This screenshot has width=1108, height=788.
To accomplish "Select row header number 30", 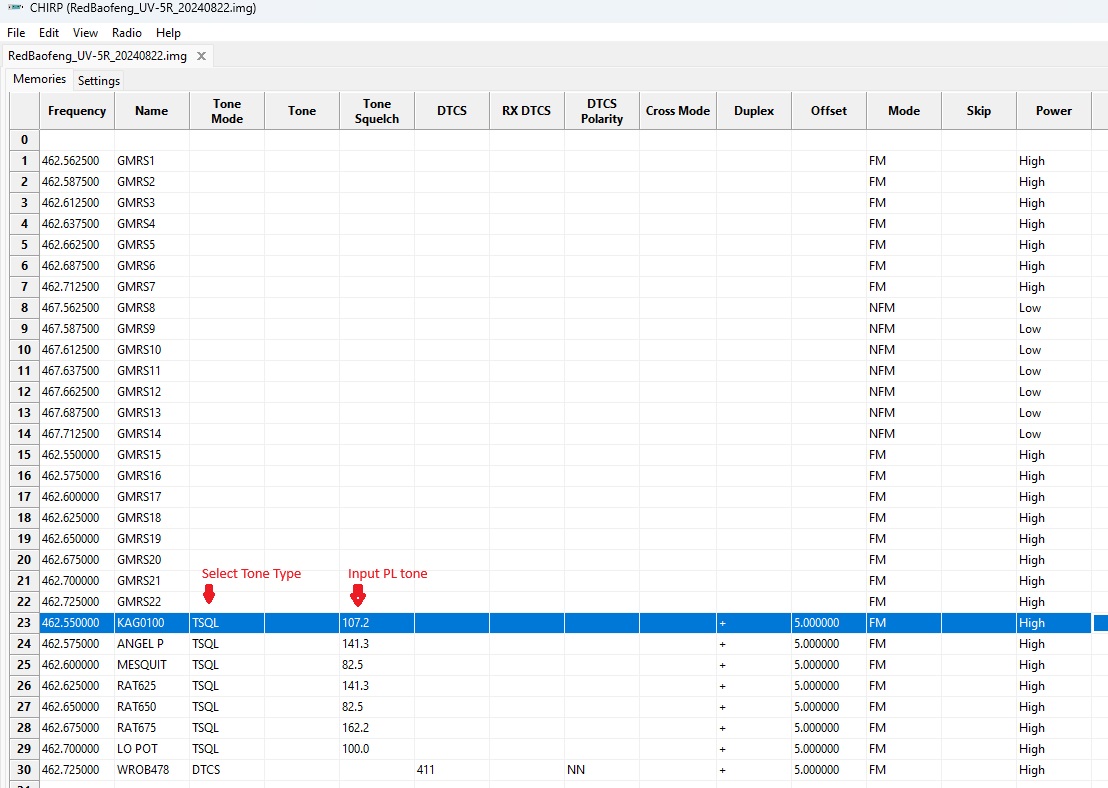I will [x=24, y=770].
